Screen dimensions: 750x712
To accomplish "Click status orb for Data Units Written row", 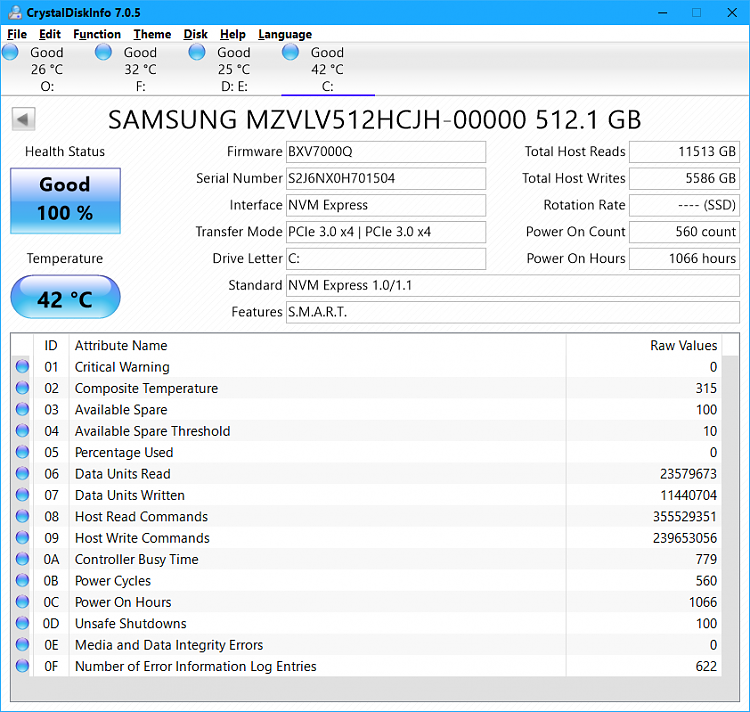I will pyautogui.click(x=22, y=494).
